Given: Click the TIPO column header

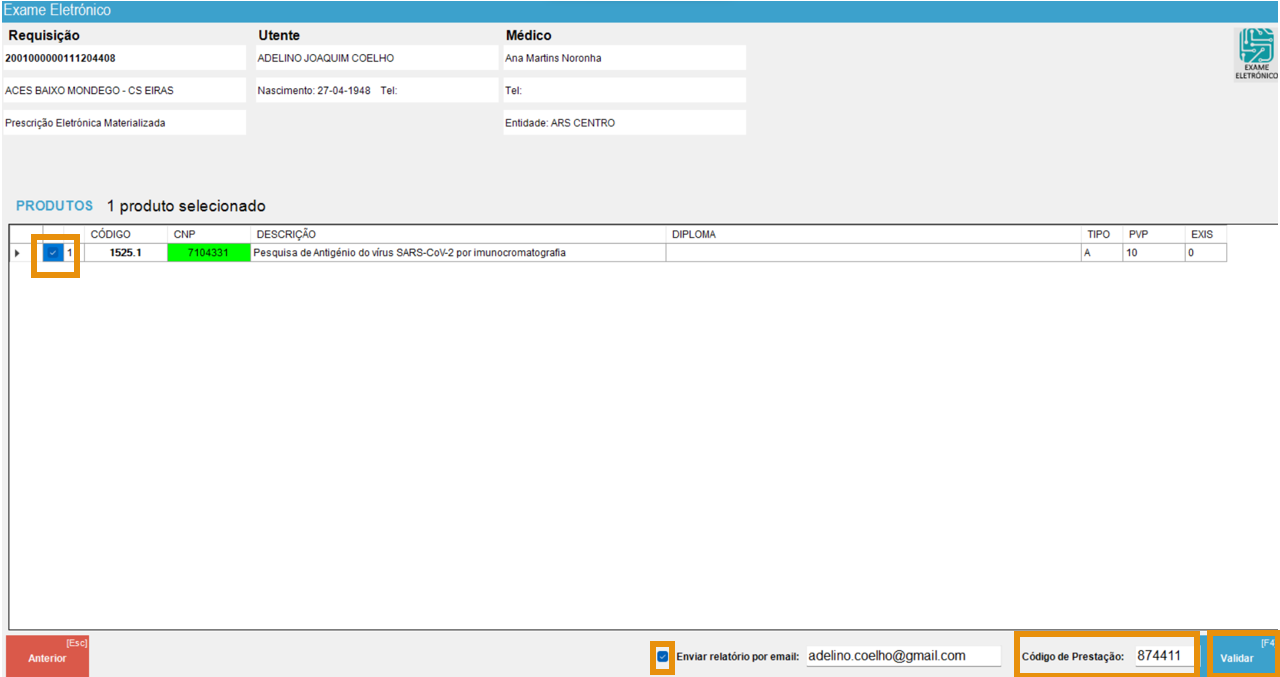Looking at the screenshot, I should [1101, 235].
